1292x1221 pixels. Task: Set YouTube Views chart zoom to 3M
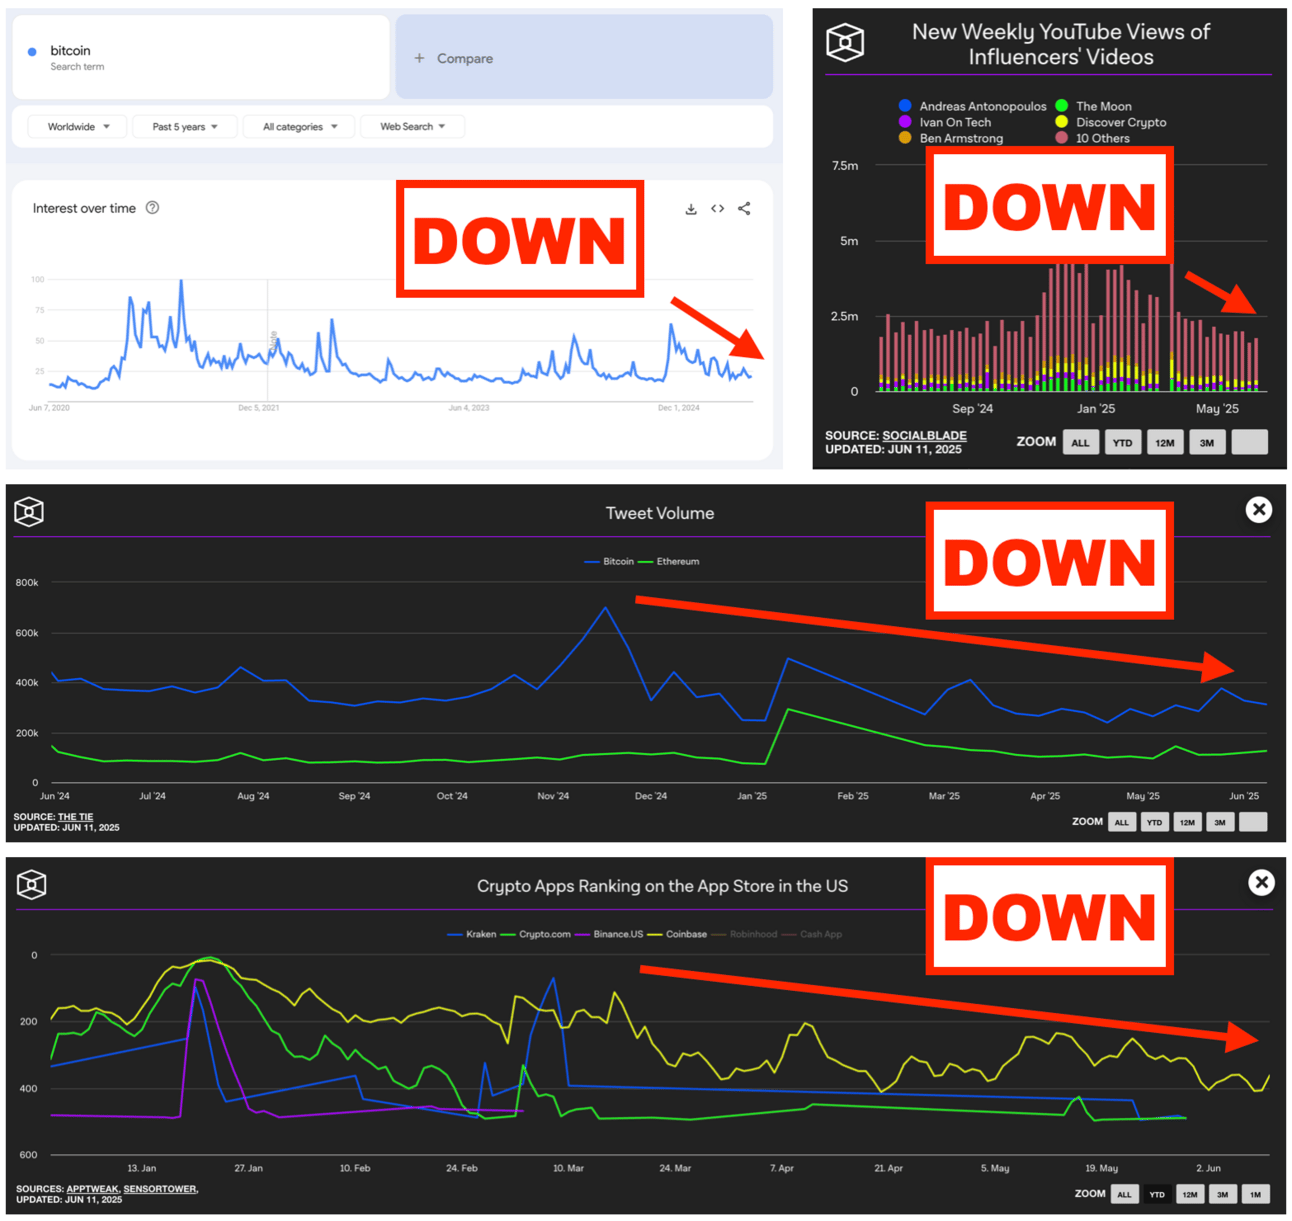1207,442
